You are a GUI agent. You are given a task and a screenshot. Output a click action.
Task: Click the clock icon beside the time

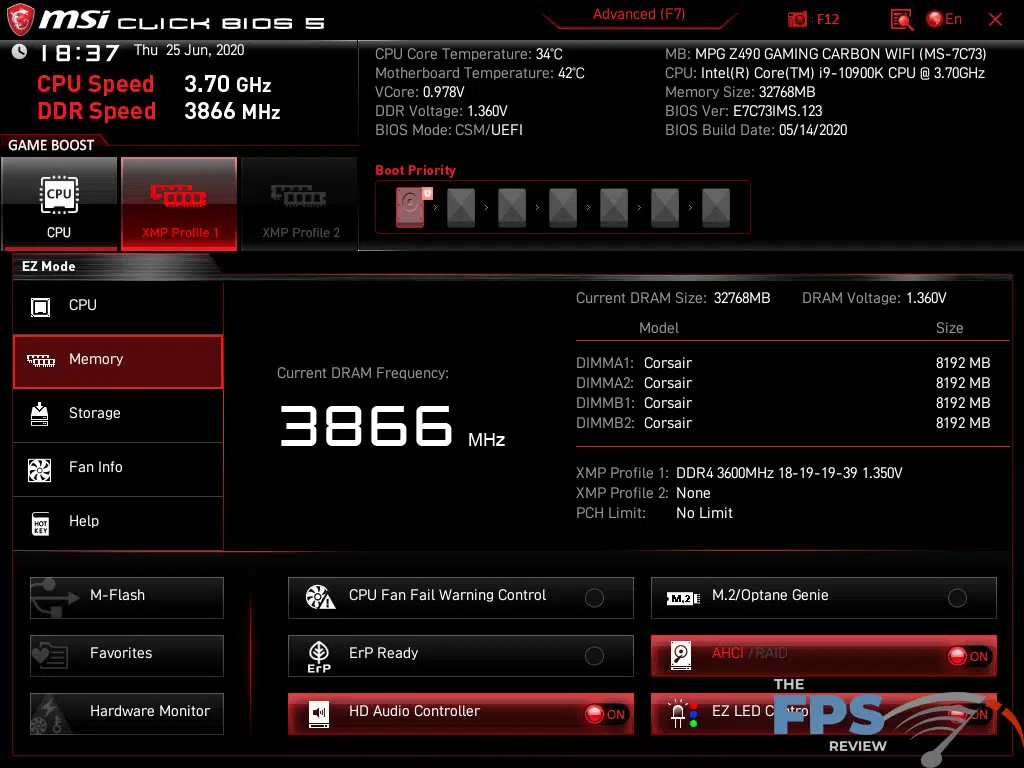coord(19,51)
